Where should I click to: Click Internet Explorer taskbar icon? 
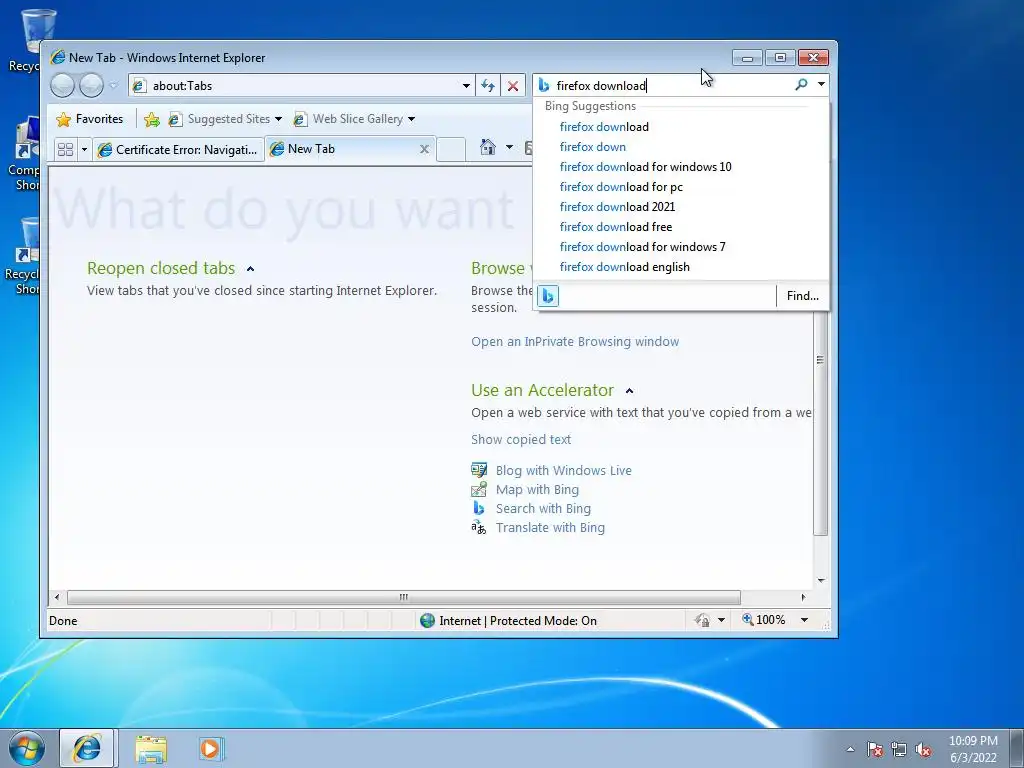pos(88,748)
